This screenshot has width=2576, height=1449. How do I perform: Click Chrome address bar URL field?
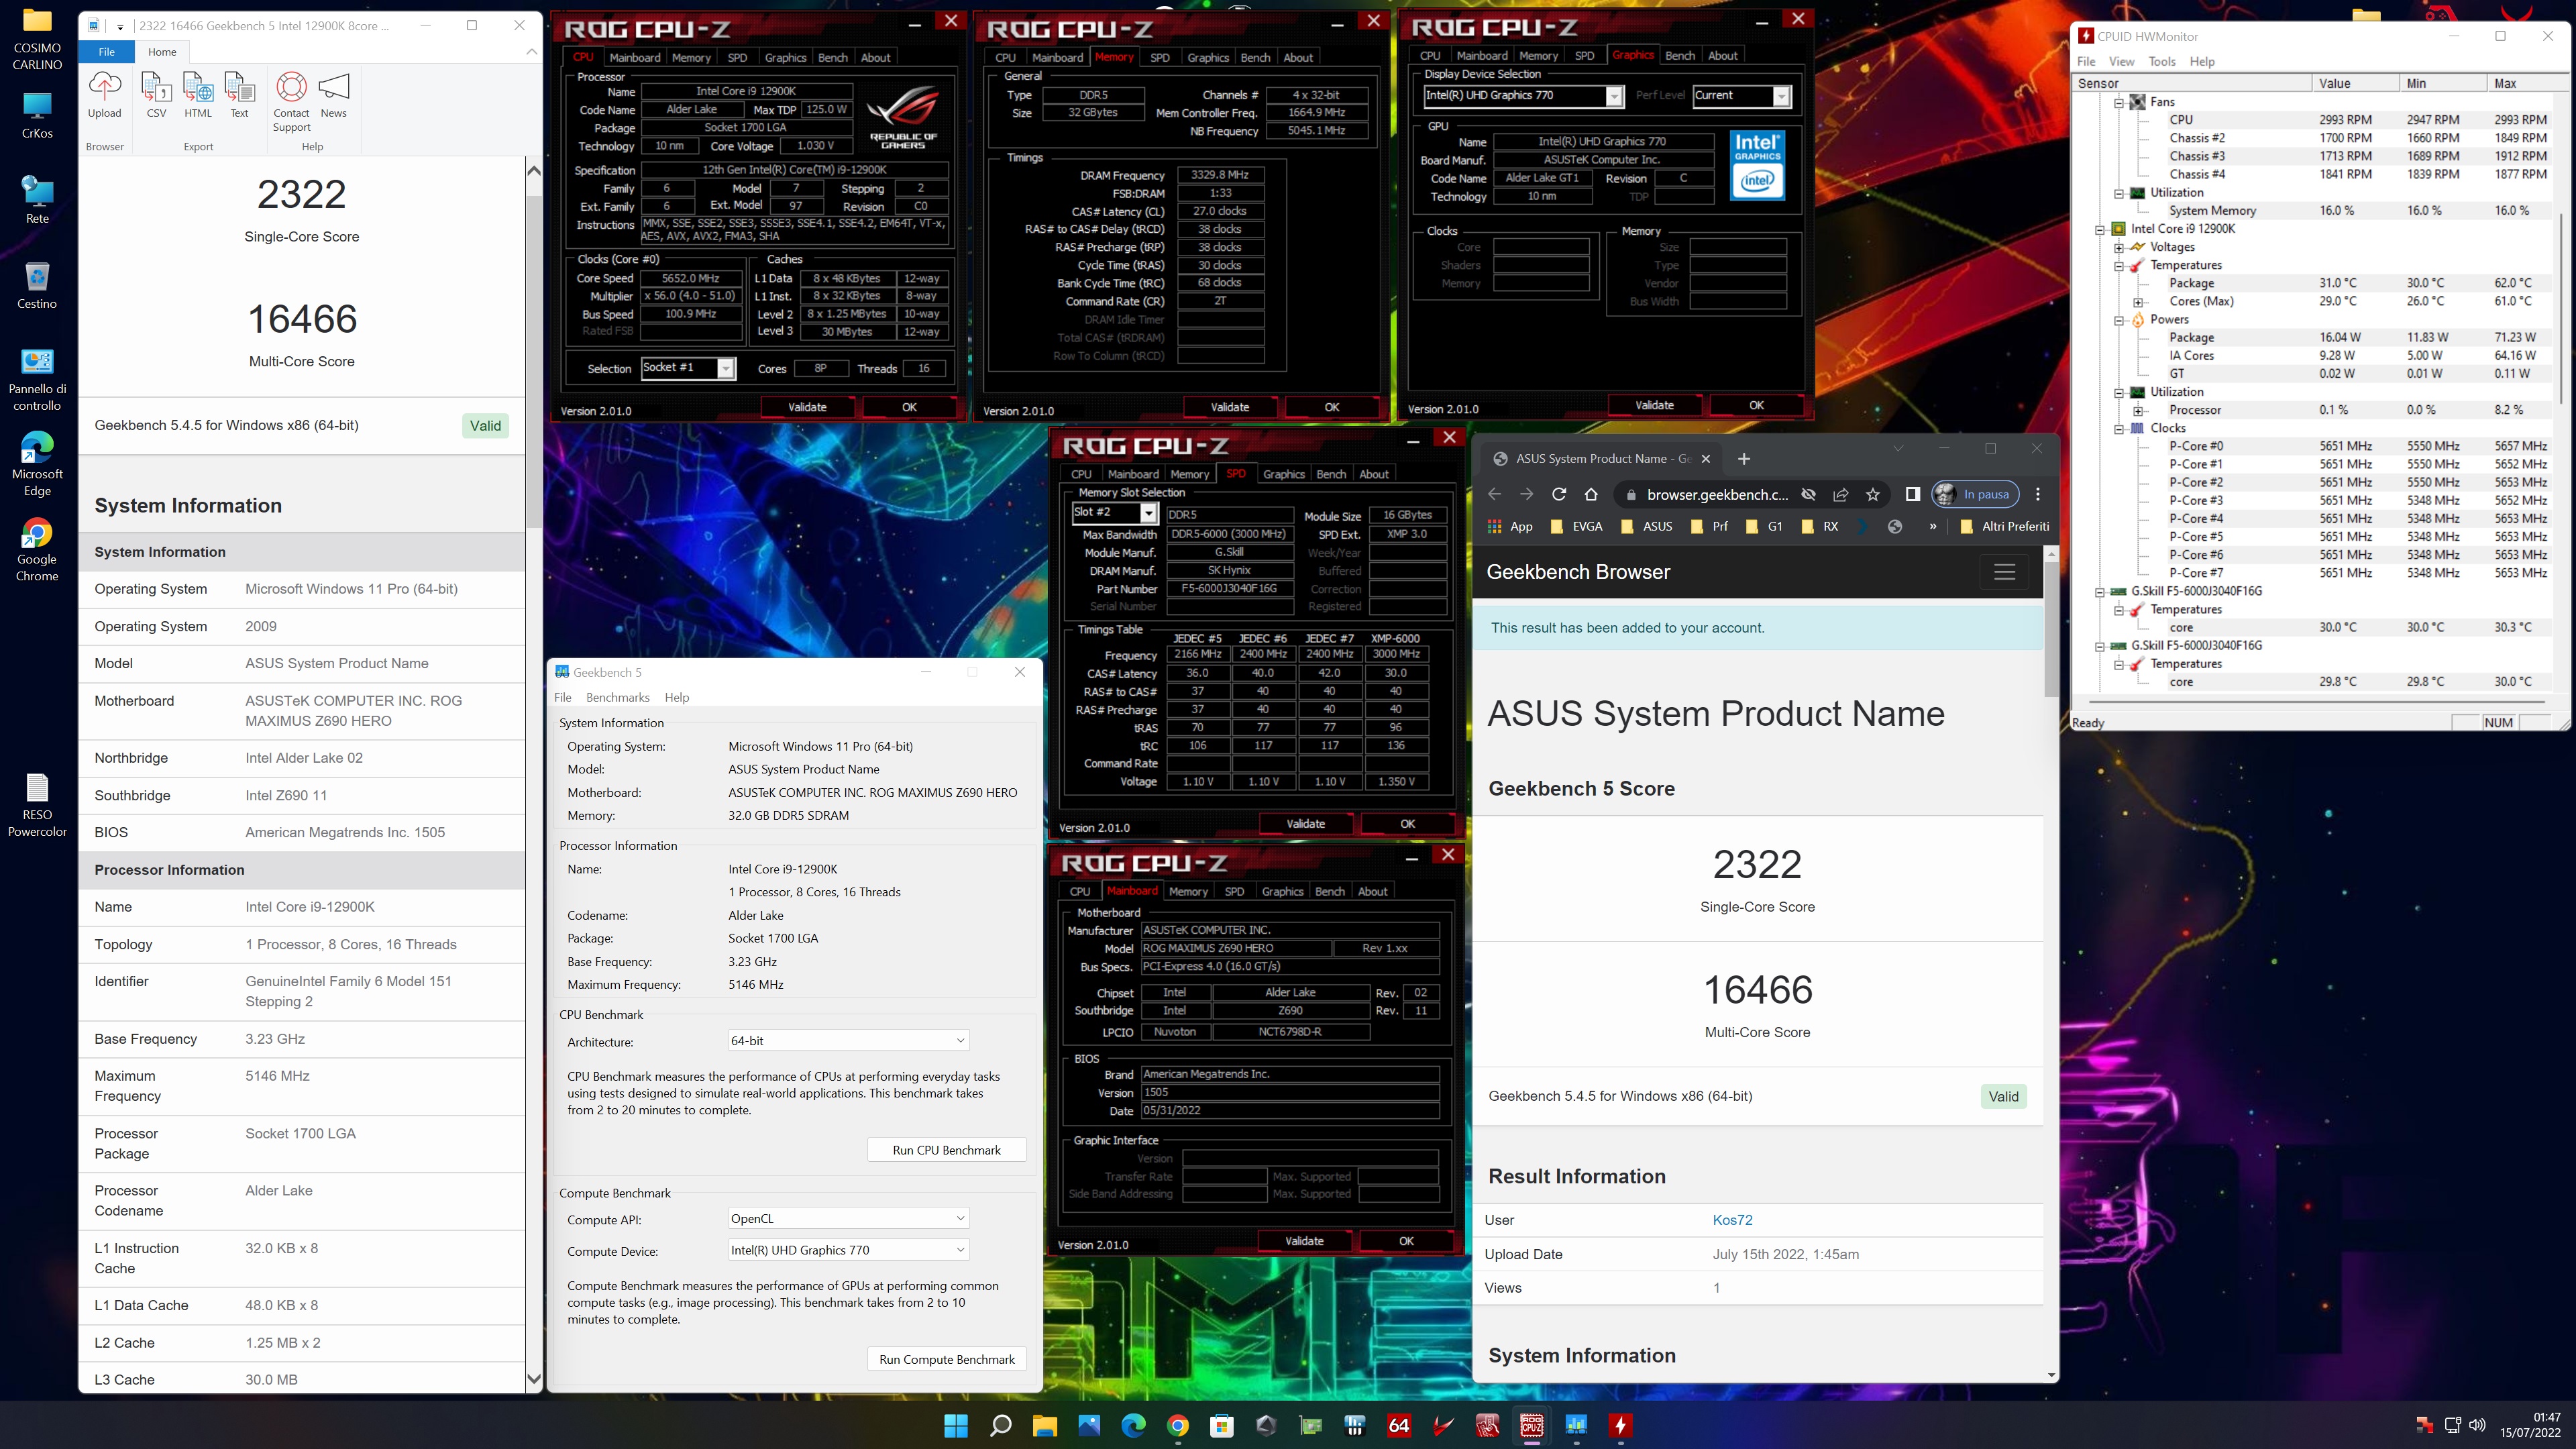pos(1717,494)
